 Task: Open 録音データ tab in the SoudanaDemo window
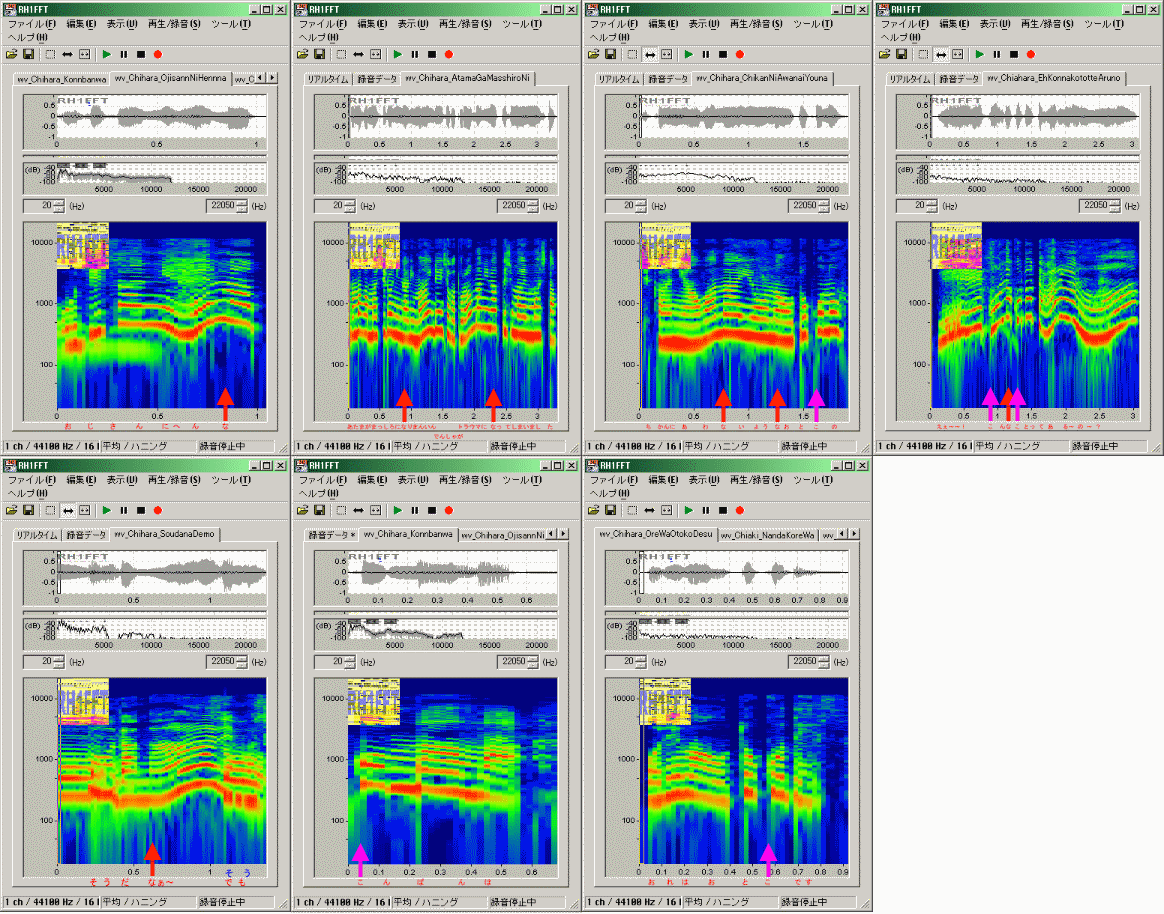coord(85,535)
